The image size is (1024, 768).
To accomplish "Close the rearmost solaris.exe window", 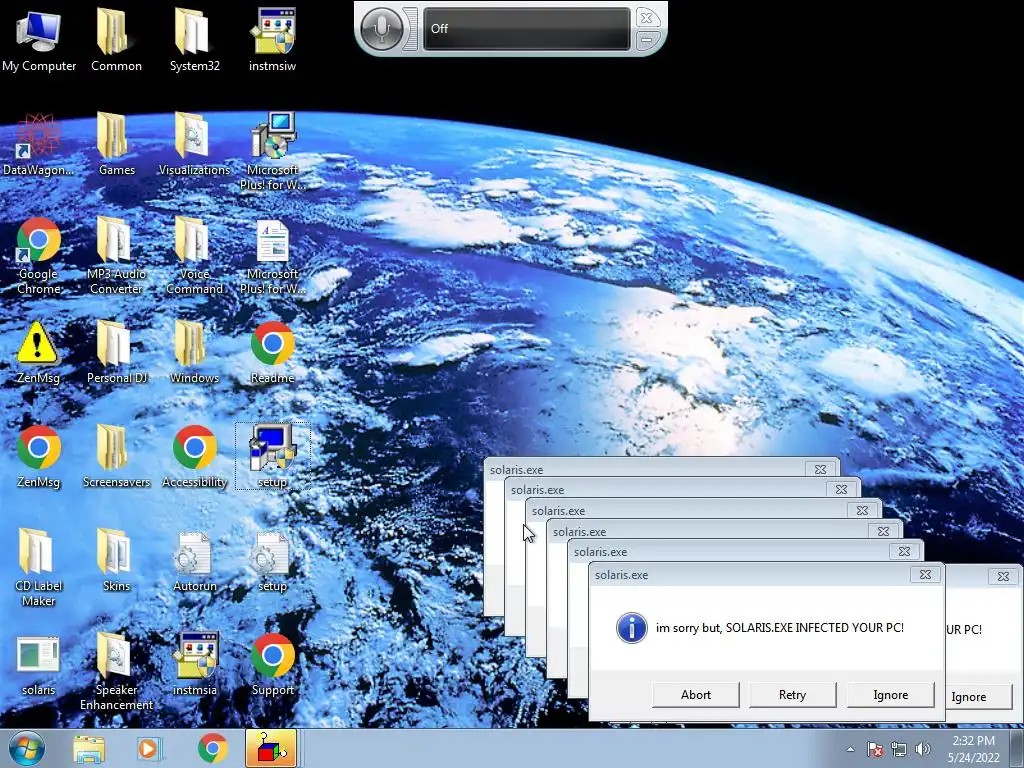I will [x=820, y=469].
